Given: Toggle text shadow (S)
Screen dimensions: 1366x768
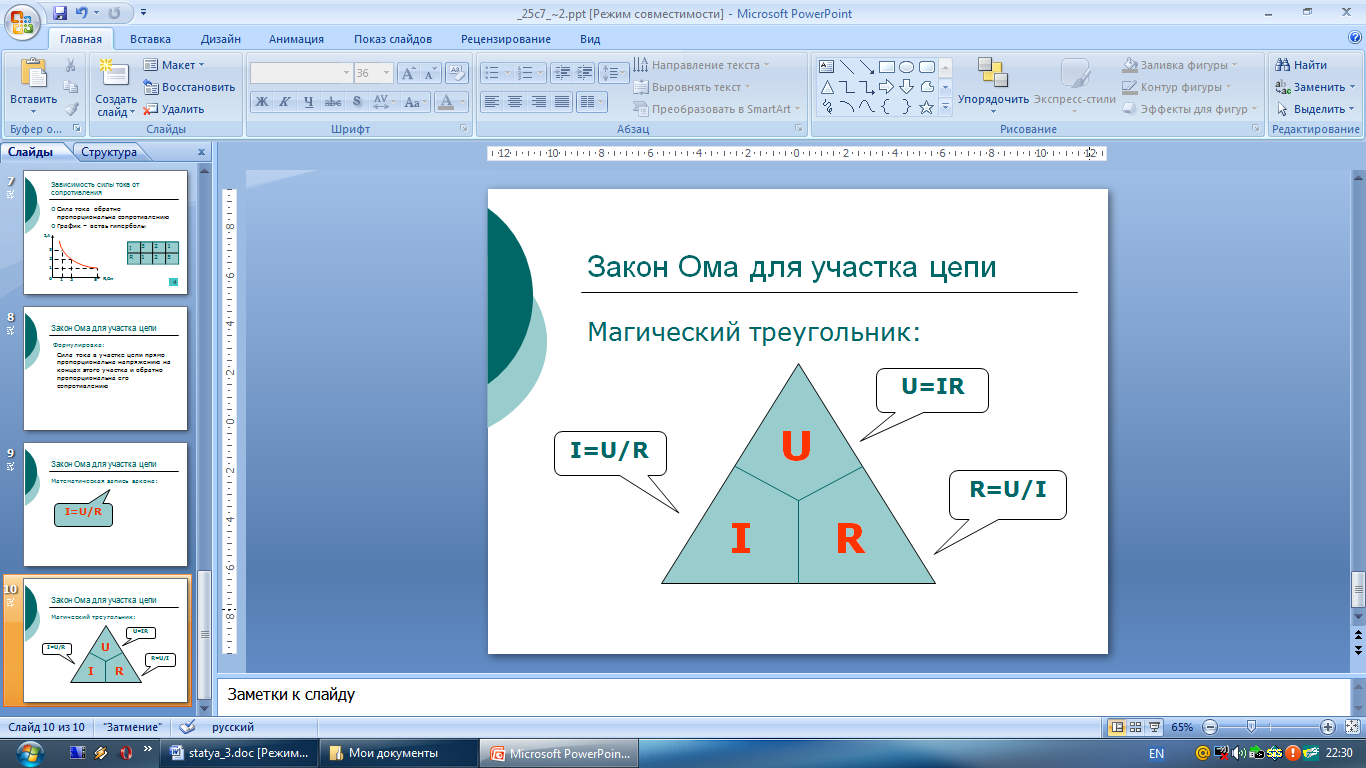Looking at the screenshot, I should tap(357, 102).
